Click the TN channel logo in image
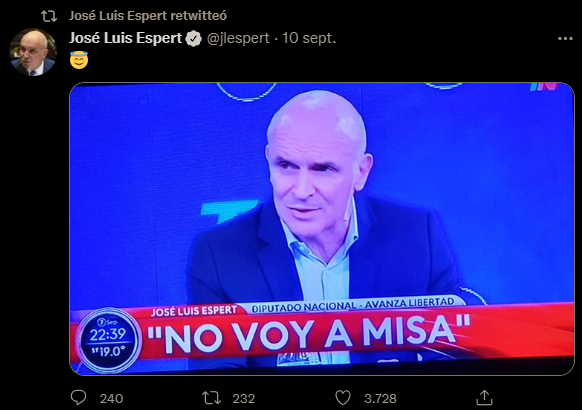582x410 pixels. tap(544, 86)
